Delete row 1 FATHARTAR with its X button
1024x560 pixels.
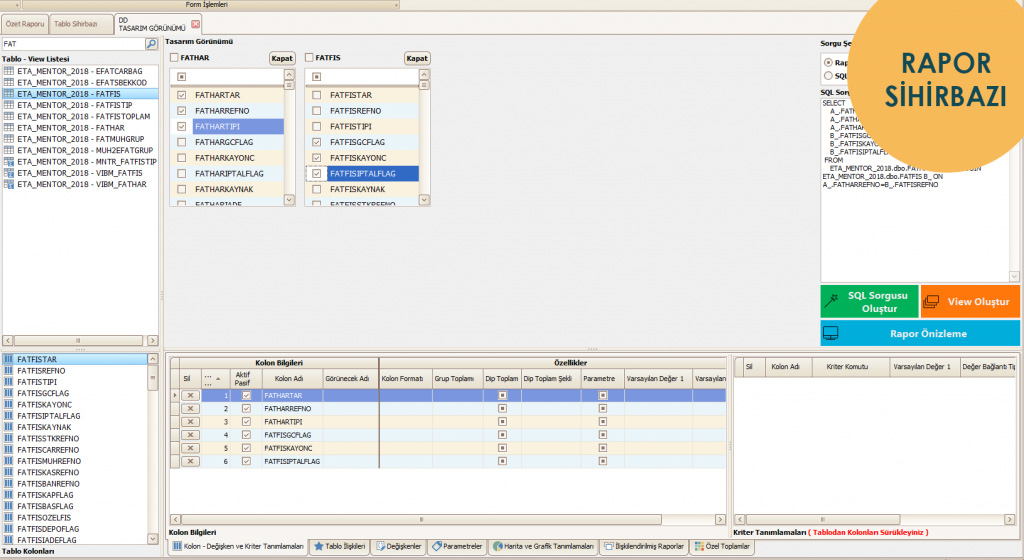[190, 396]
